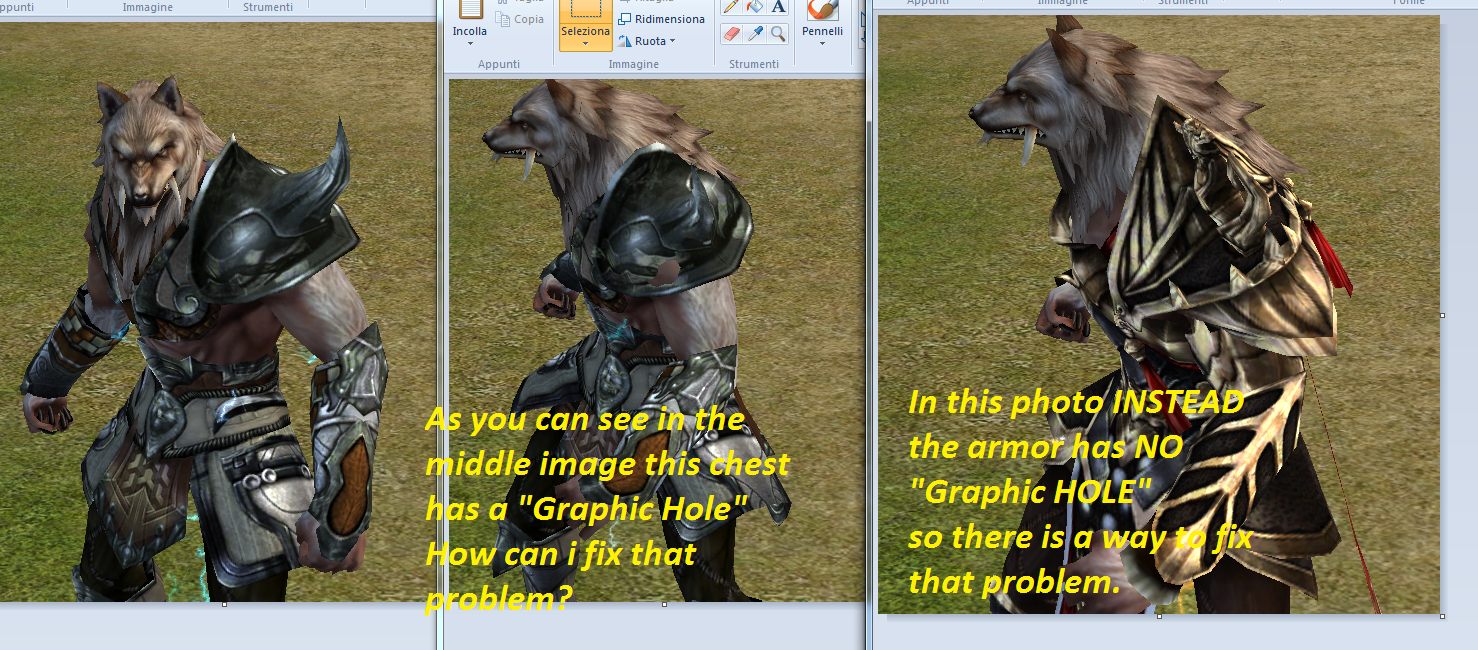
Task: Open the Incolla dropdown arrow
Action: 470,43
